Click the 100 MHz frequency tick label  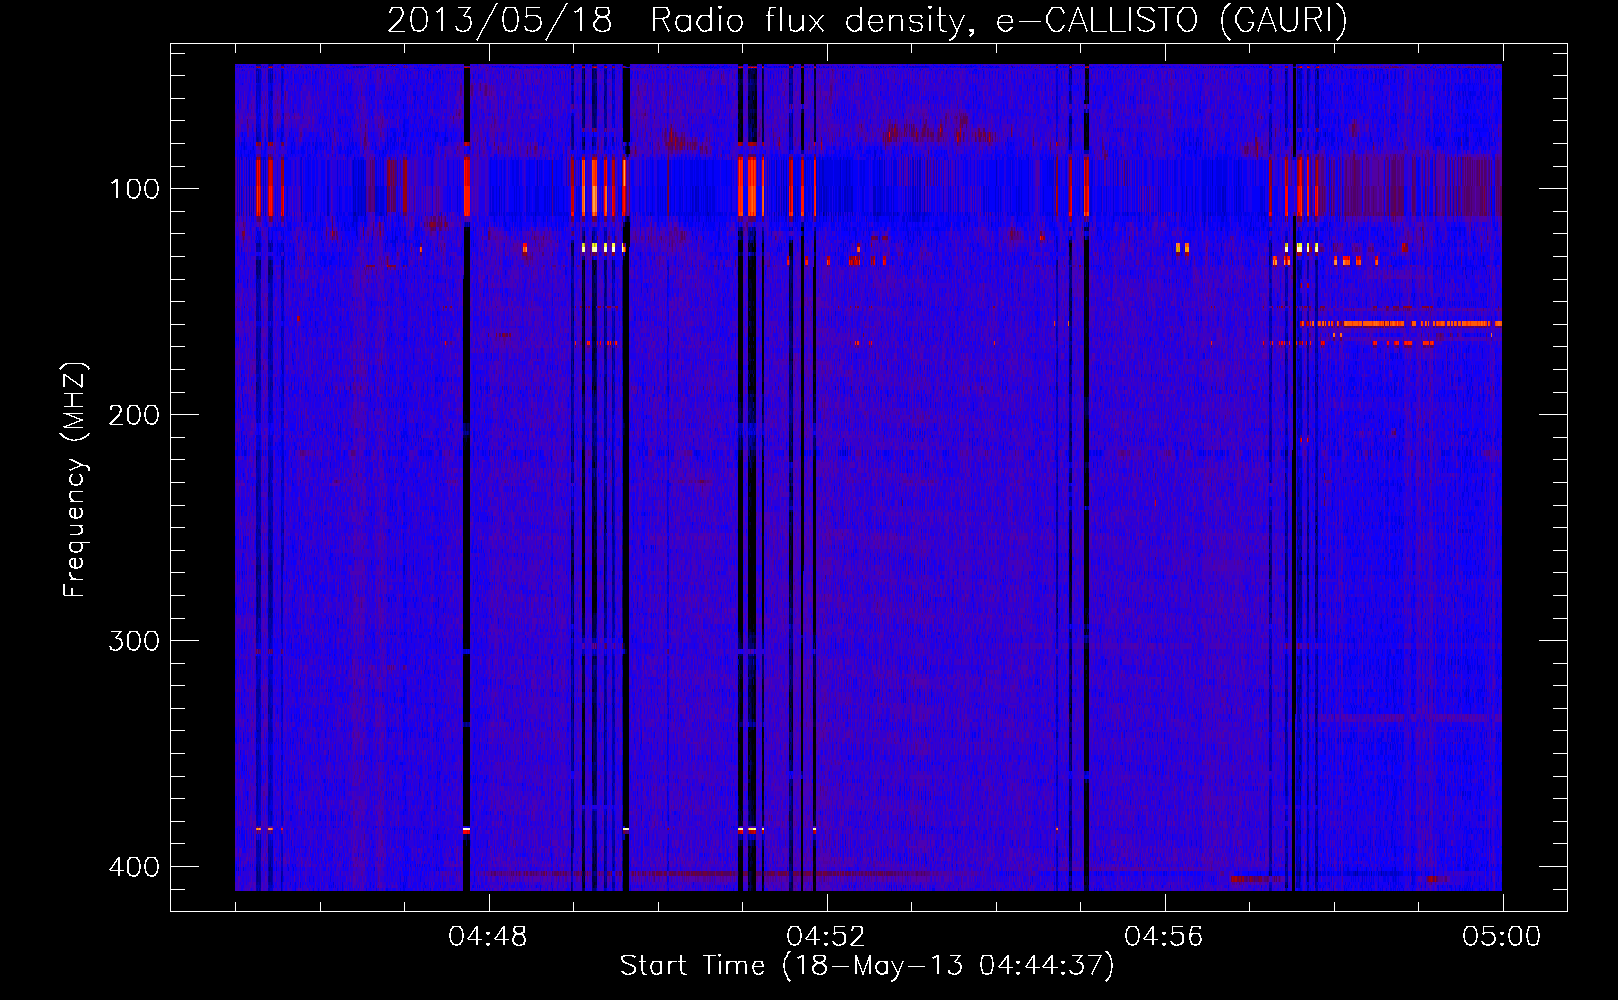(x=134, y=189)
